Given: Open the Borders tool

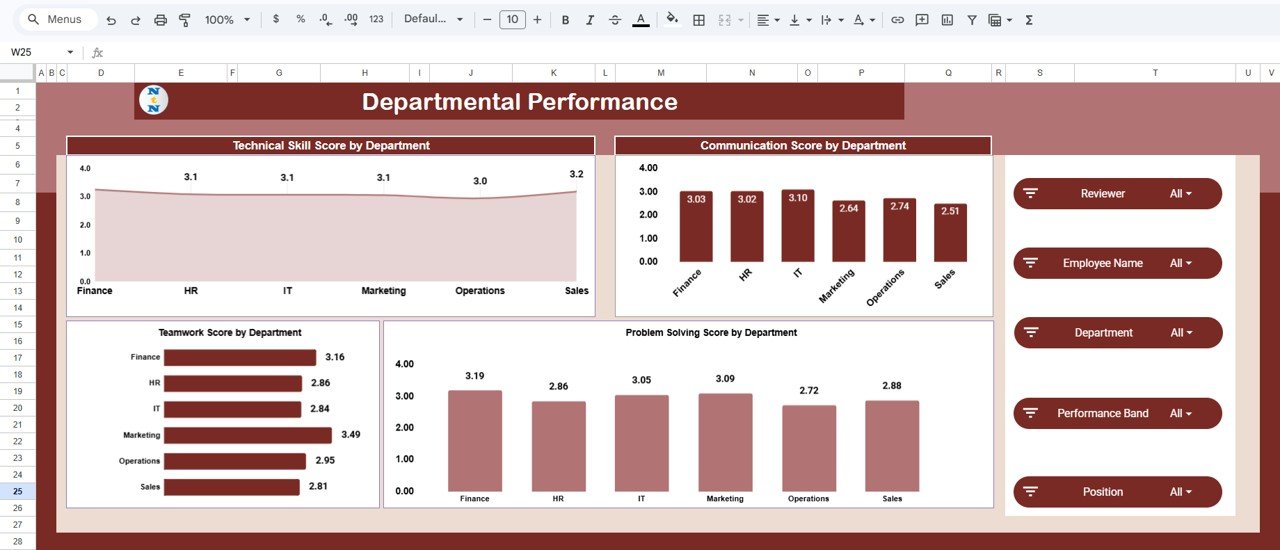Looking at the screenshot, I should coord(699,20).
